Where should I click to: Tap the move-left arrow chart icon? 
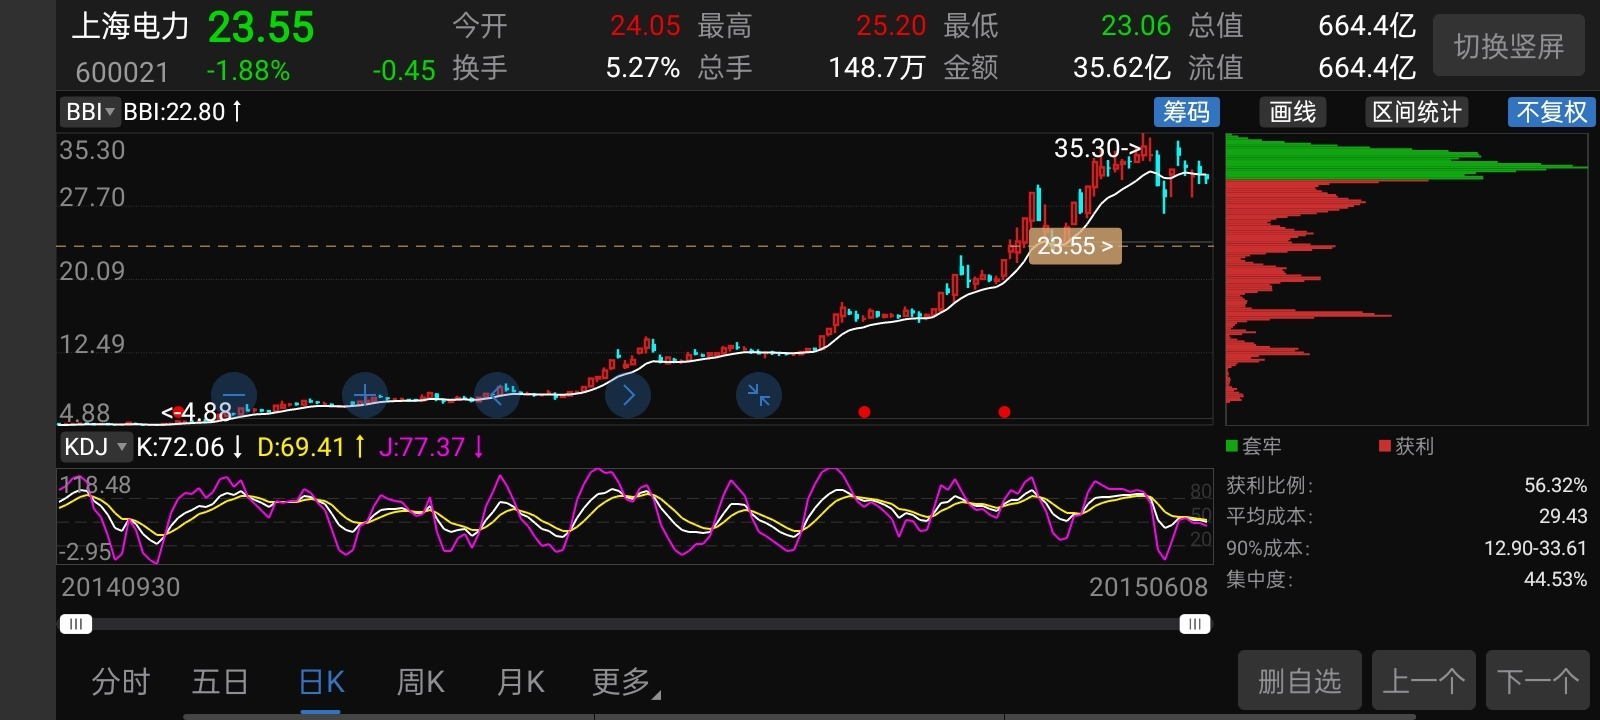[x=497, y=395]
